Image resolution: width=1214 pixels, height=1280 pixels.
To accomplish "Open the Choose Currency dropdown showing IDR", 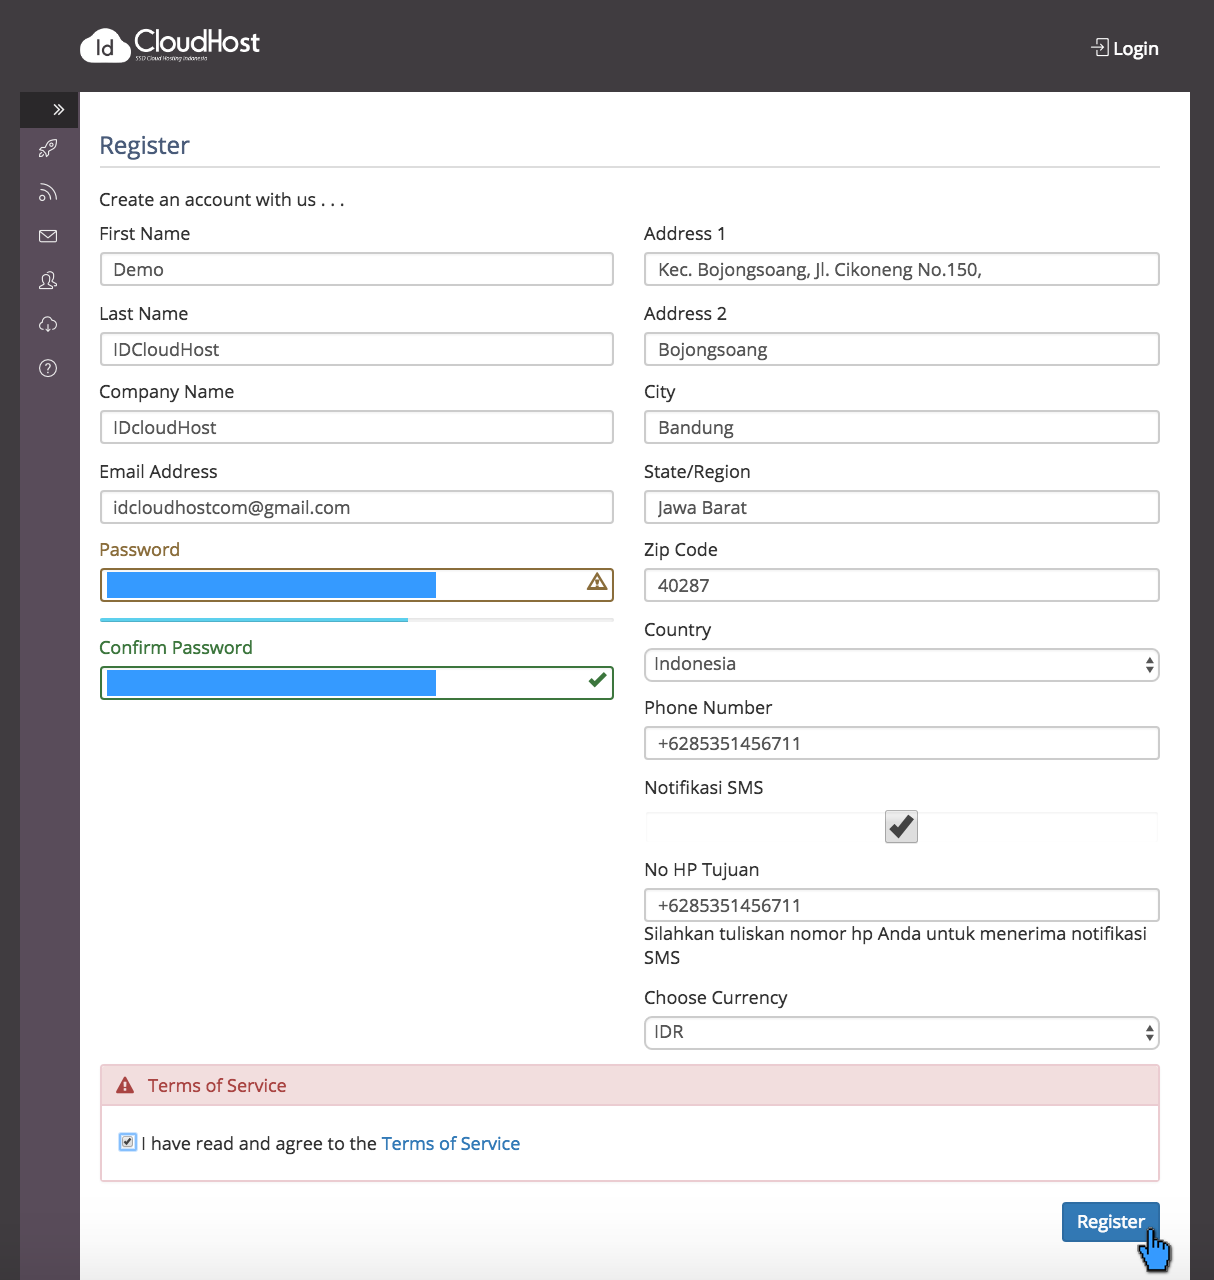I will coord(900,1032).
